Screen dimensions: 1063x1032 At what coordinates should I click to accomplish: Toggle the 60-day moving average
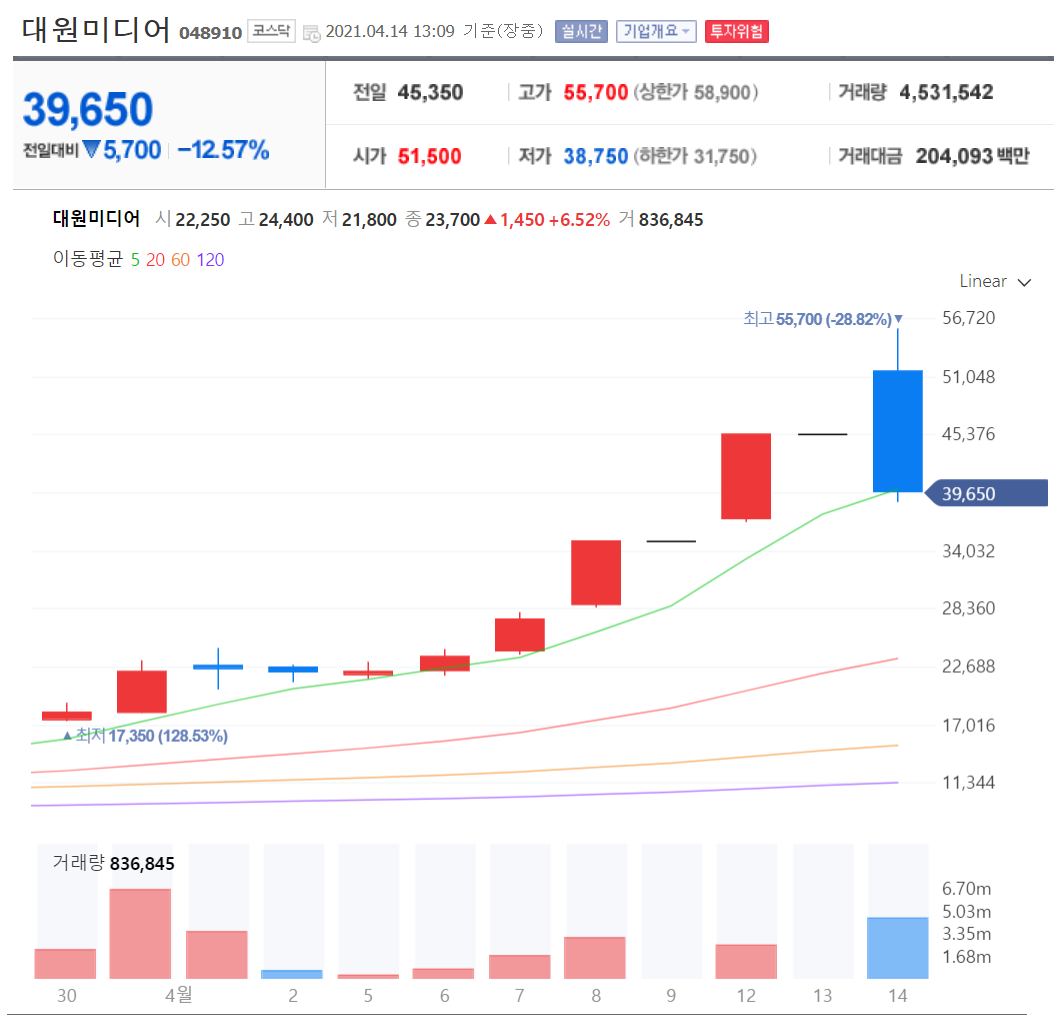pos(180,260)
